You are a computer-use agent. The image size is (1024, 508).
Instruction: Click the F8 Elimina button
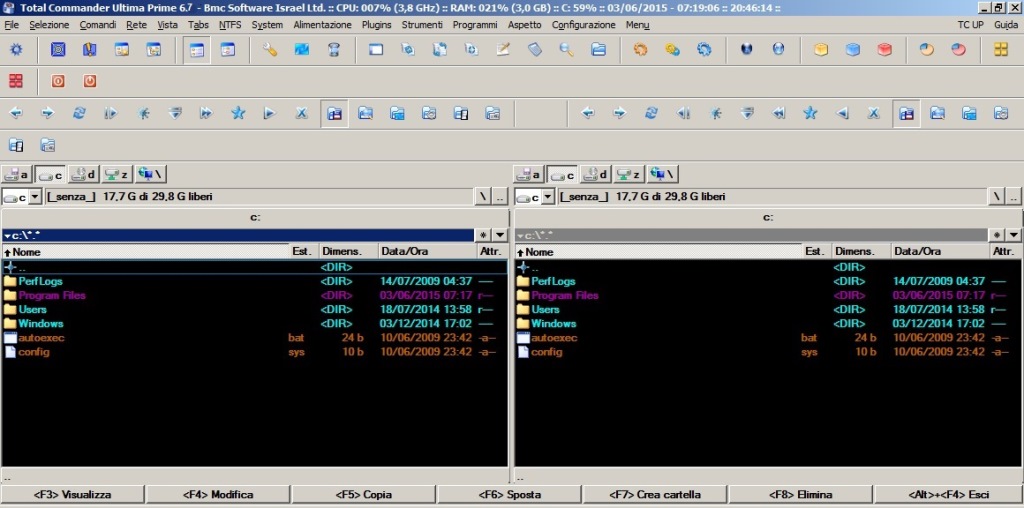click(801, 494)
